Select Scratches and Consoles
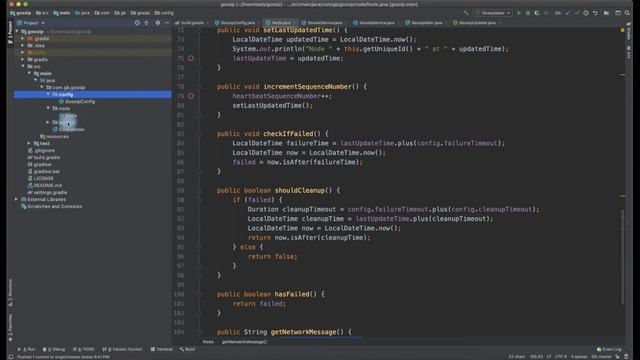This screenshot has width=640, height=360. pyautogui.click(x=51, y=207)
